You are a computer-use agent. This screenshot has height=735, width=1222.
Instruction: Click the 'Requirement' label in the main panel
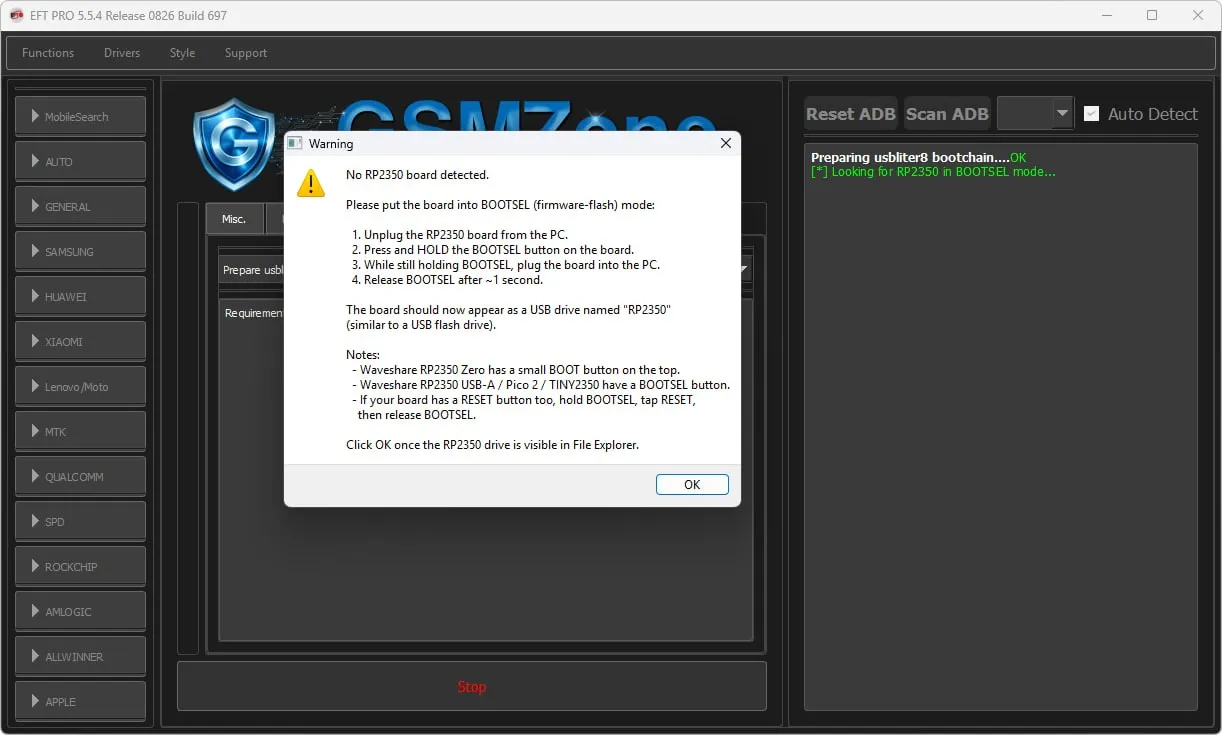point(254,313)
